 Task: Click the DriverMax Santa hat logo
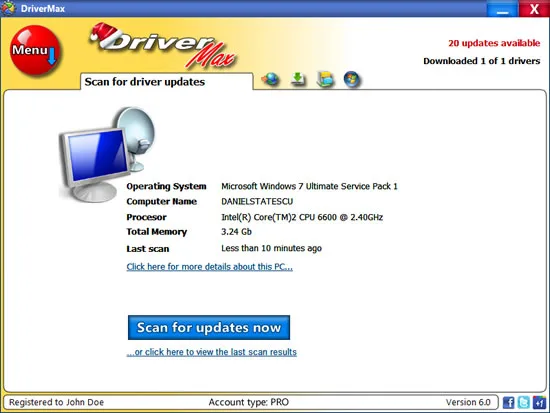(x=163, y=46)
